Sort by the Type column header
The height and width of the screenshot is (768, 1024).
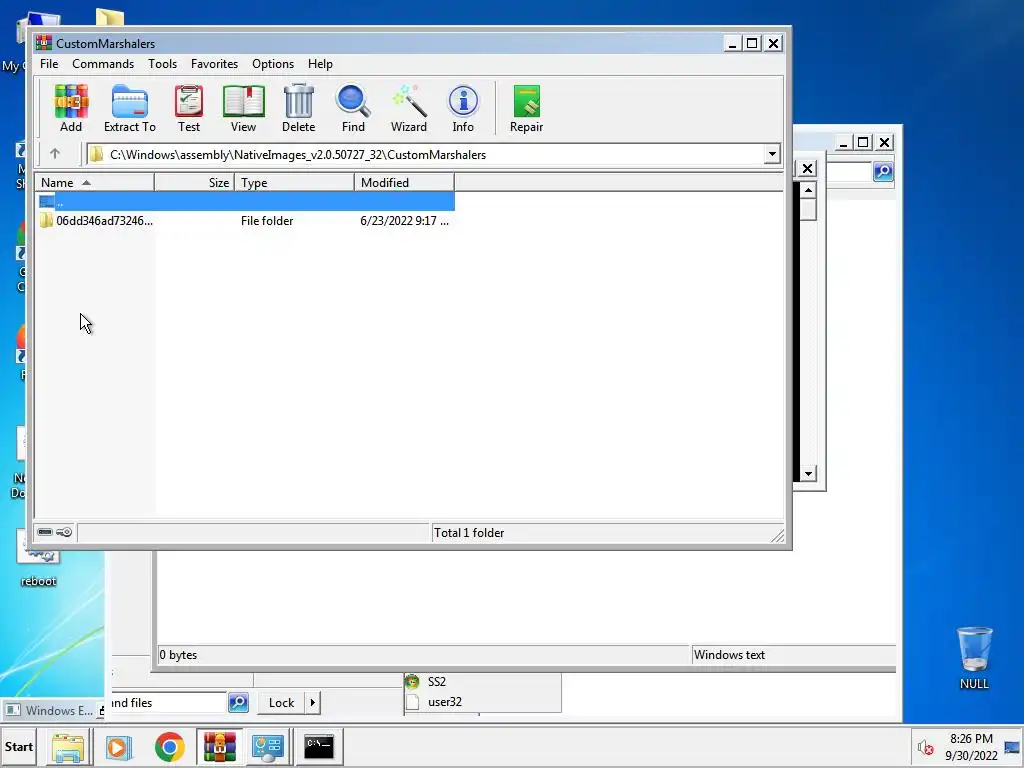click(x=295, y=183)
